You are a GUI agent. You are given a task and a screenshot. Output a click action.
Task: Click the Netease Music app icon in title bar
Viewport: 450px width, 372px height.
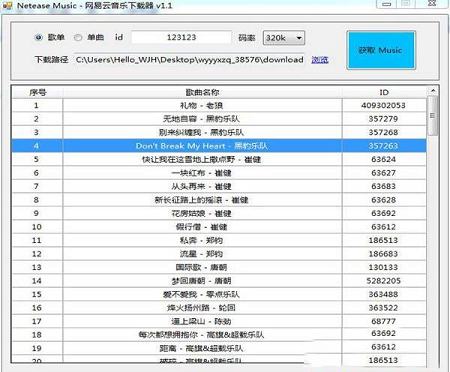click(7, 5)
